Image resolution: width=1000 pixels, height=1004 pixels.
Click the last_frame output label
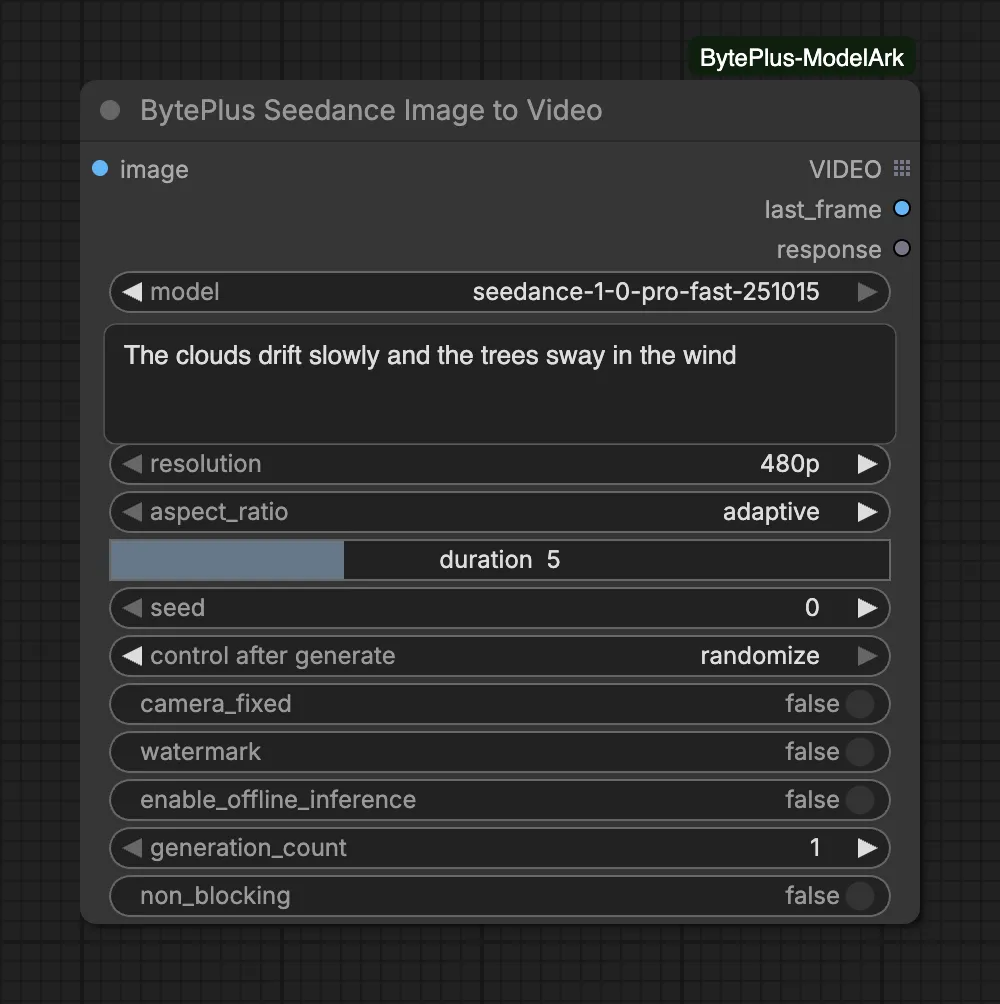[823, 209]
